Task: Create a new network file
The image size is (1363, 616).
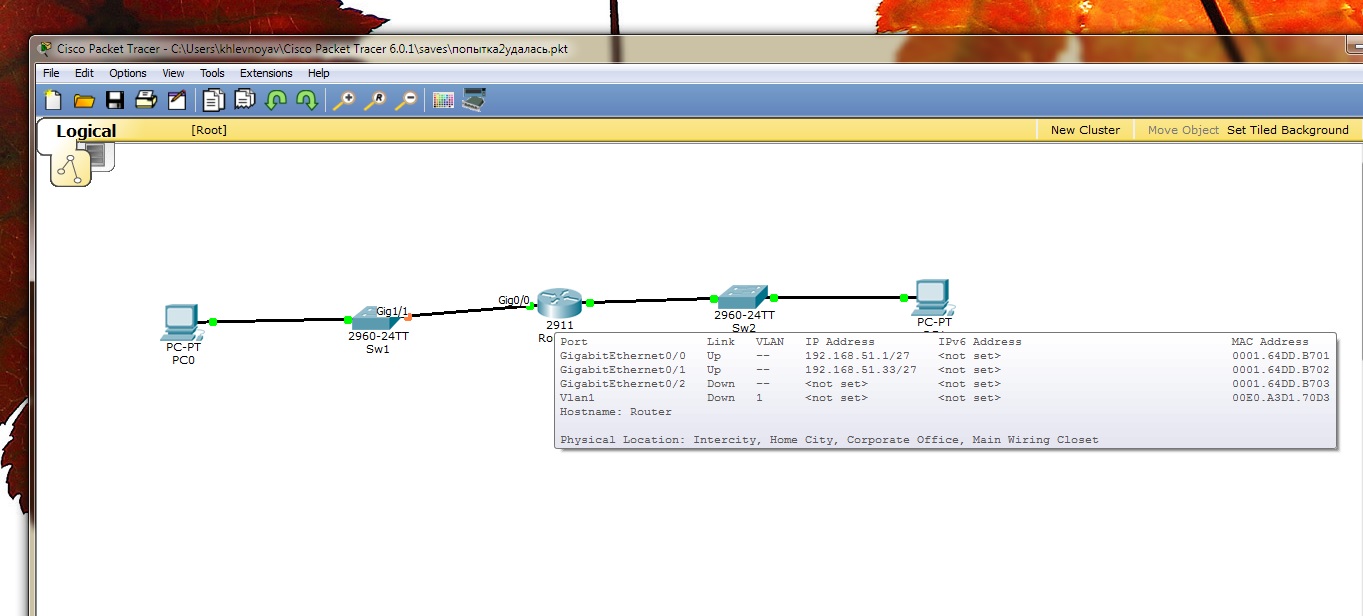Action: pos(53,100)
